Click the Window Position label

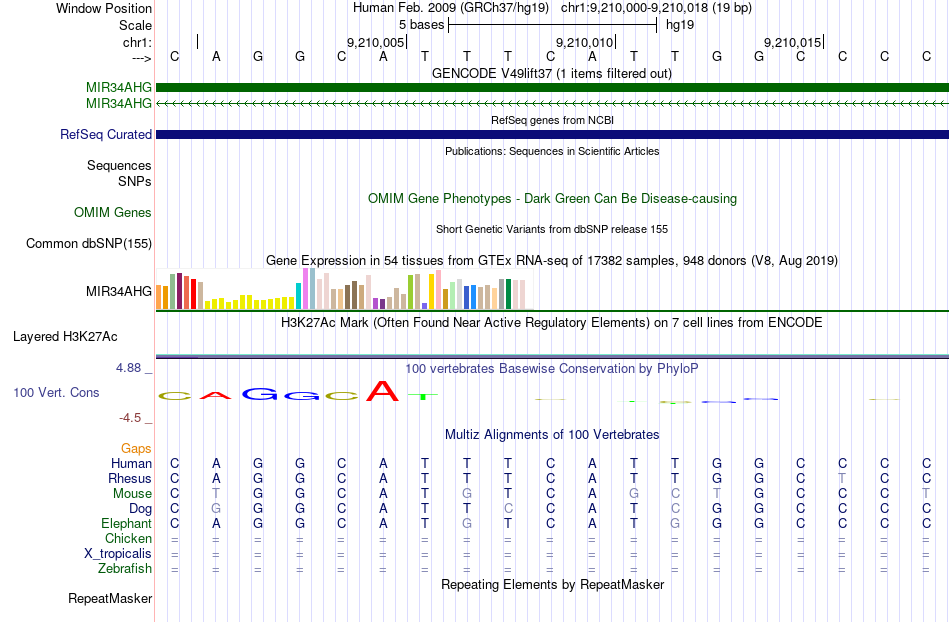tap(104, 8)
